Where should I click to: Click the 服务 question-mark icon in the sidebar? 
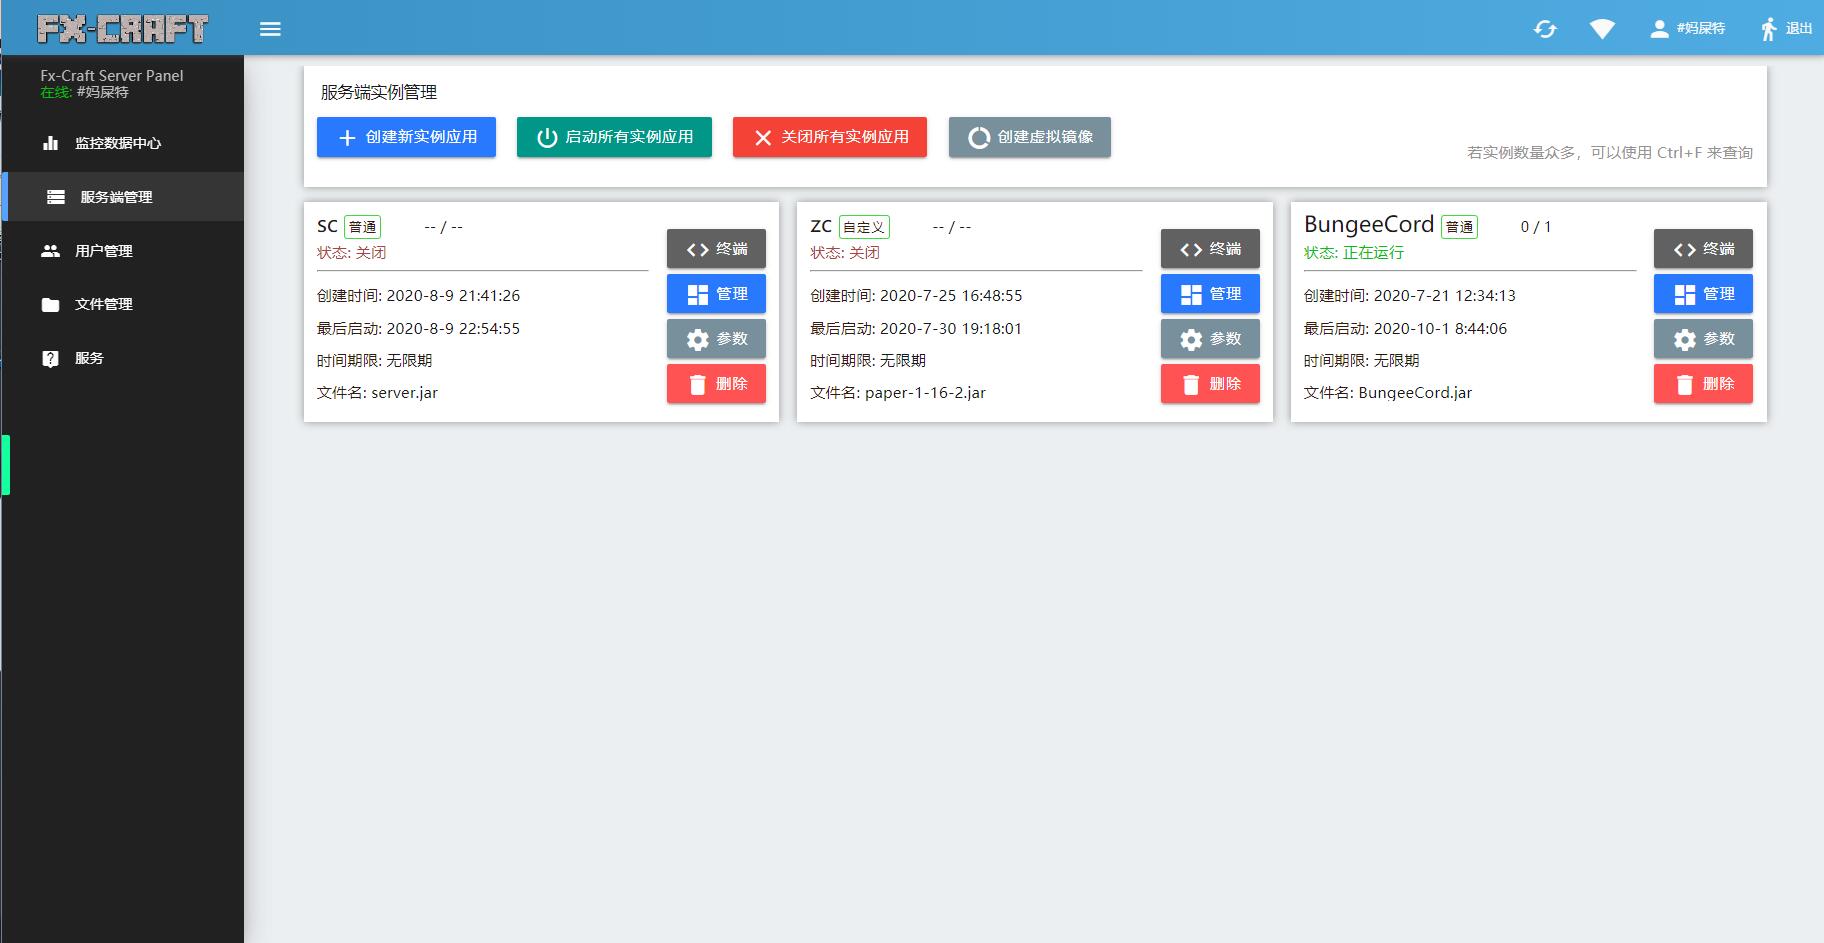[x=51, y=358]
